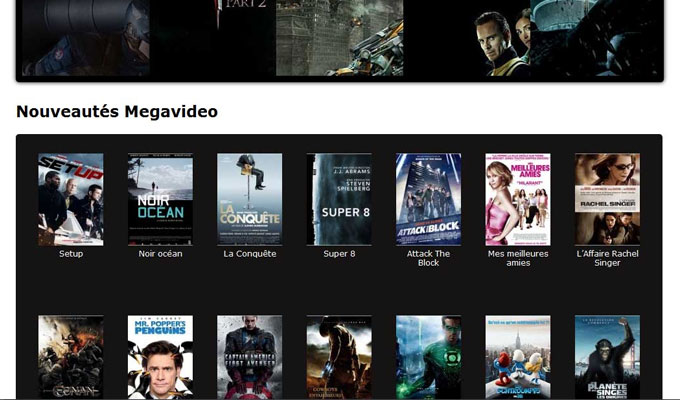
Task: Open the Mes meilleures amies title link
Action: 518,258
